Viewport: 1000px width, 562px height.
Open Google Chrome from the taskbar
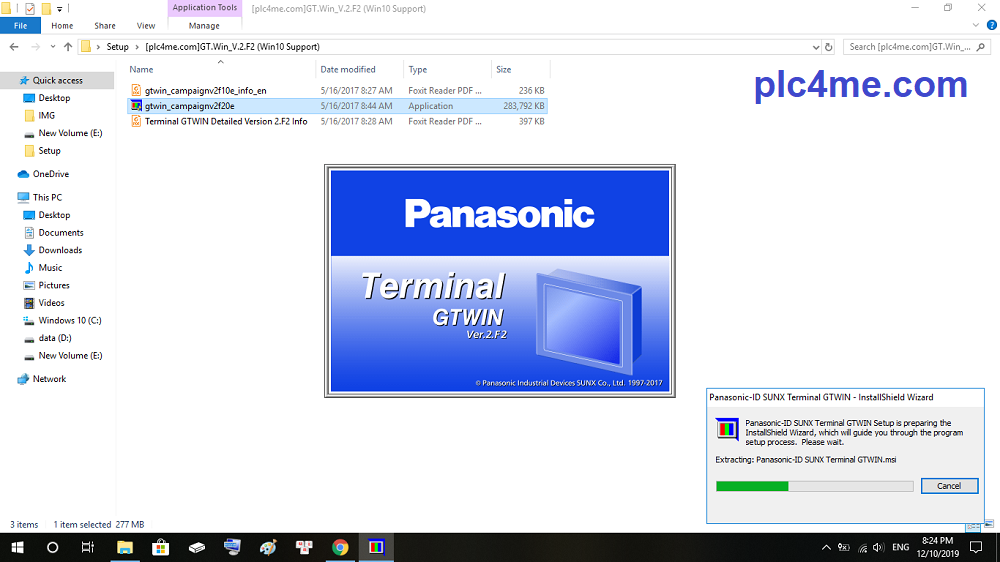point(340,547)
